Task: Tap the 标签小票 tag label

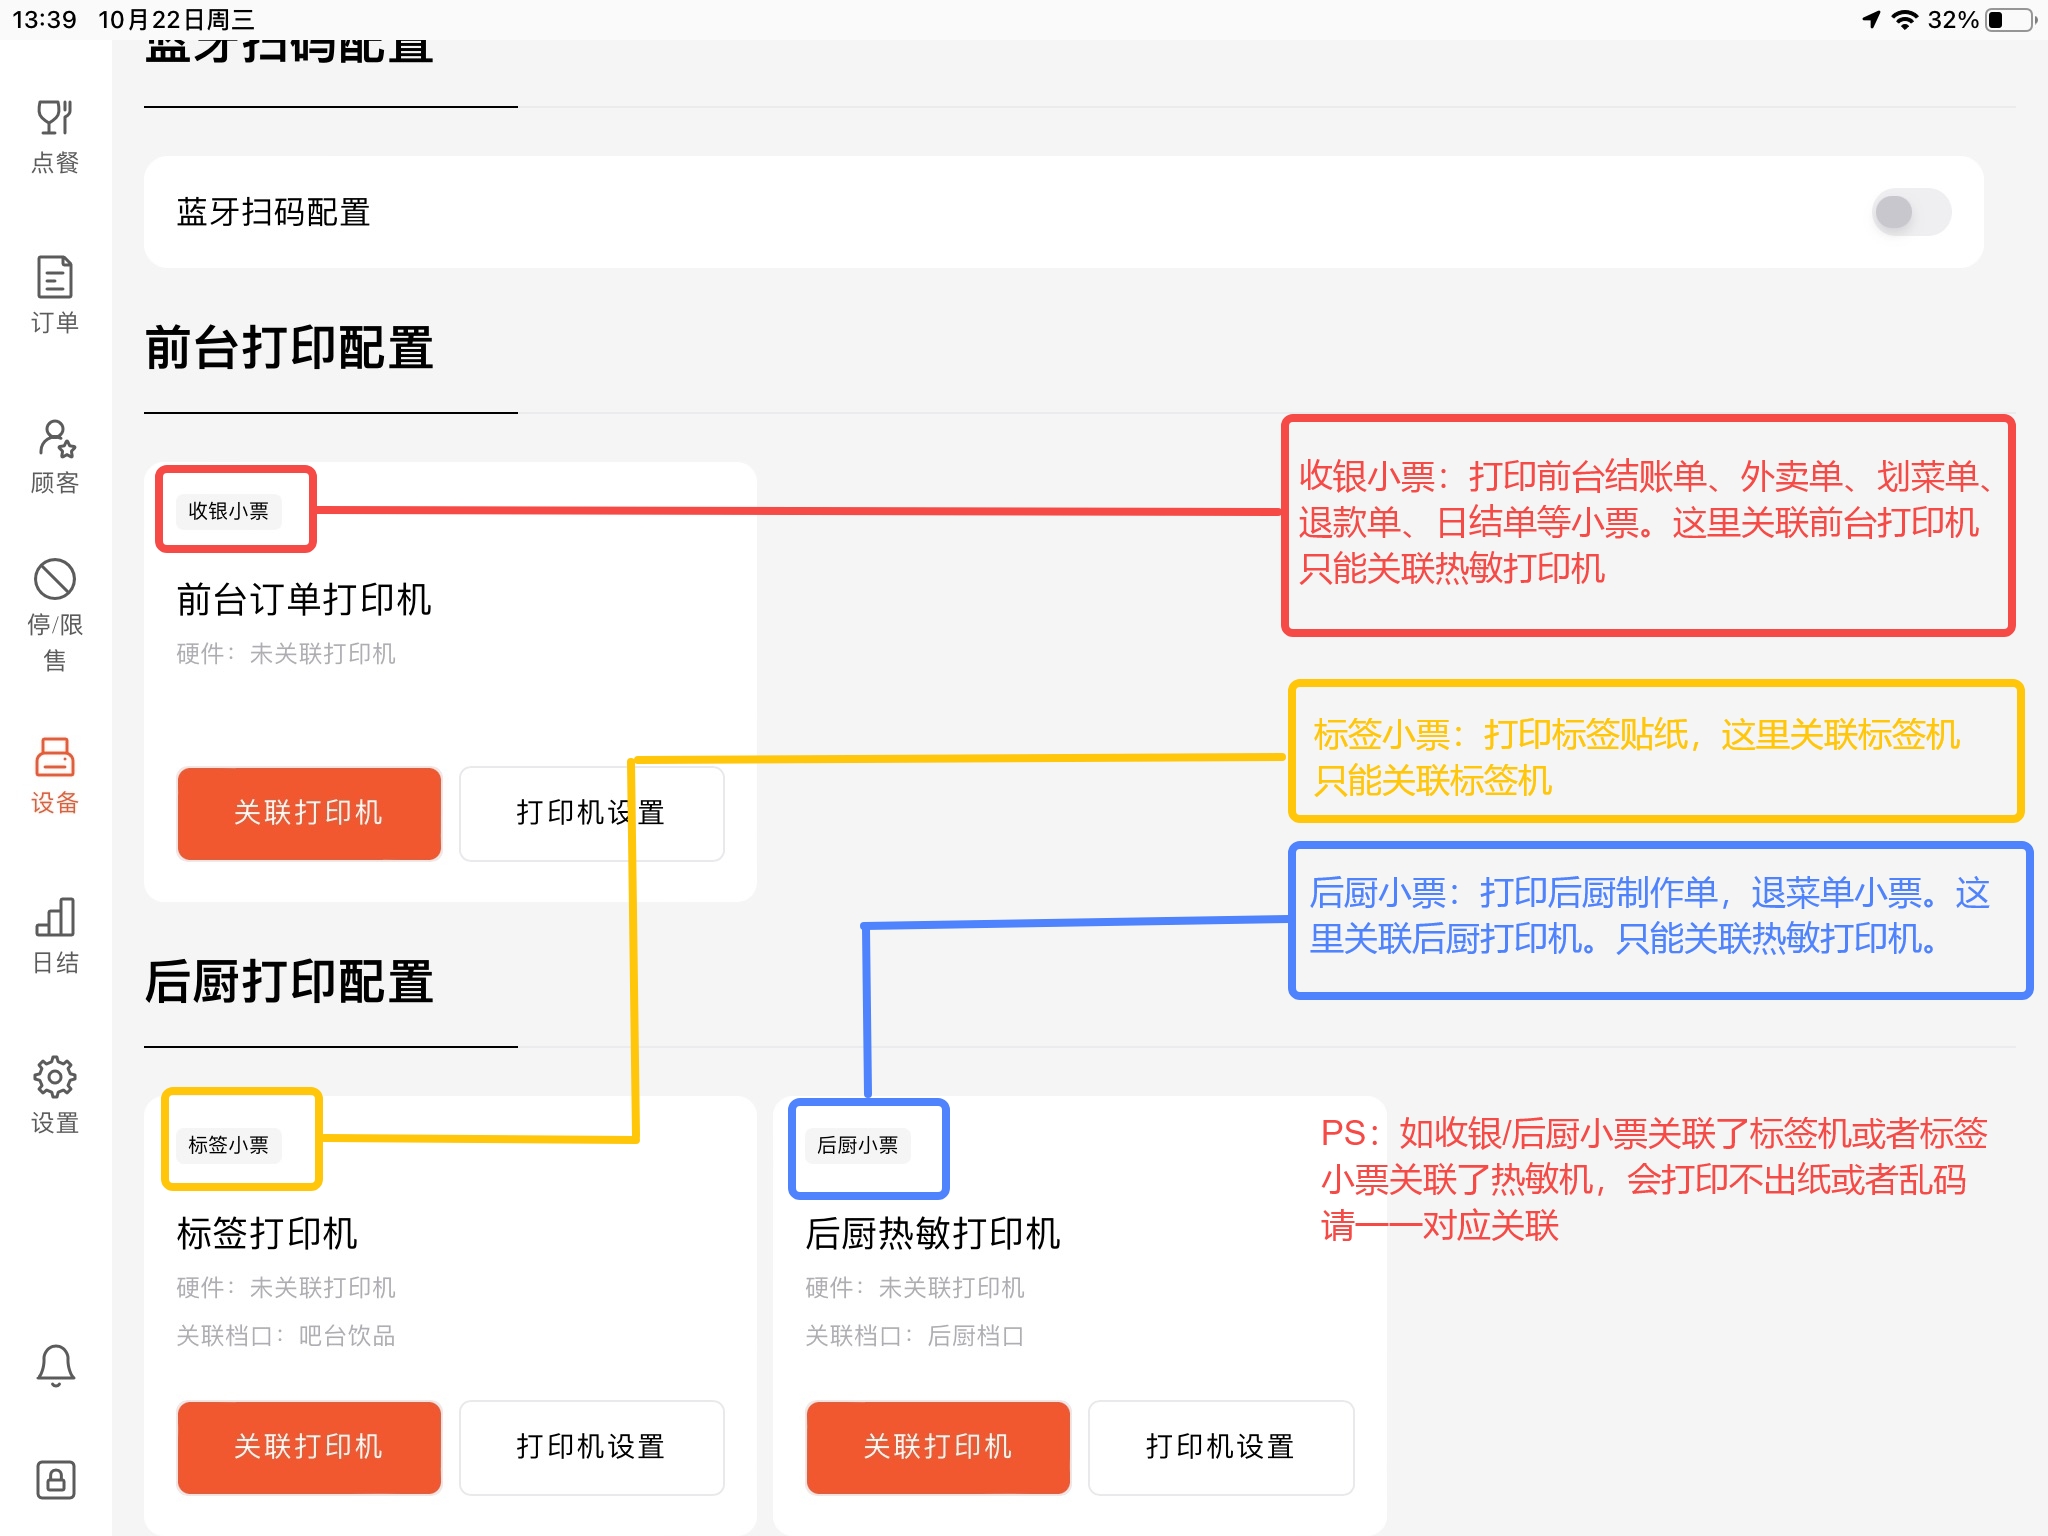Action: tap(229, 1145)
